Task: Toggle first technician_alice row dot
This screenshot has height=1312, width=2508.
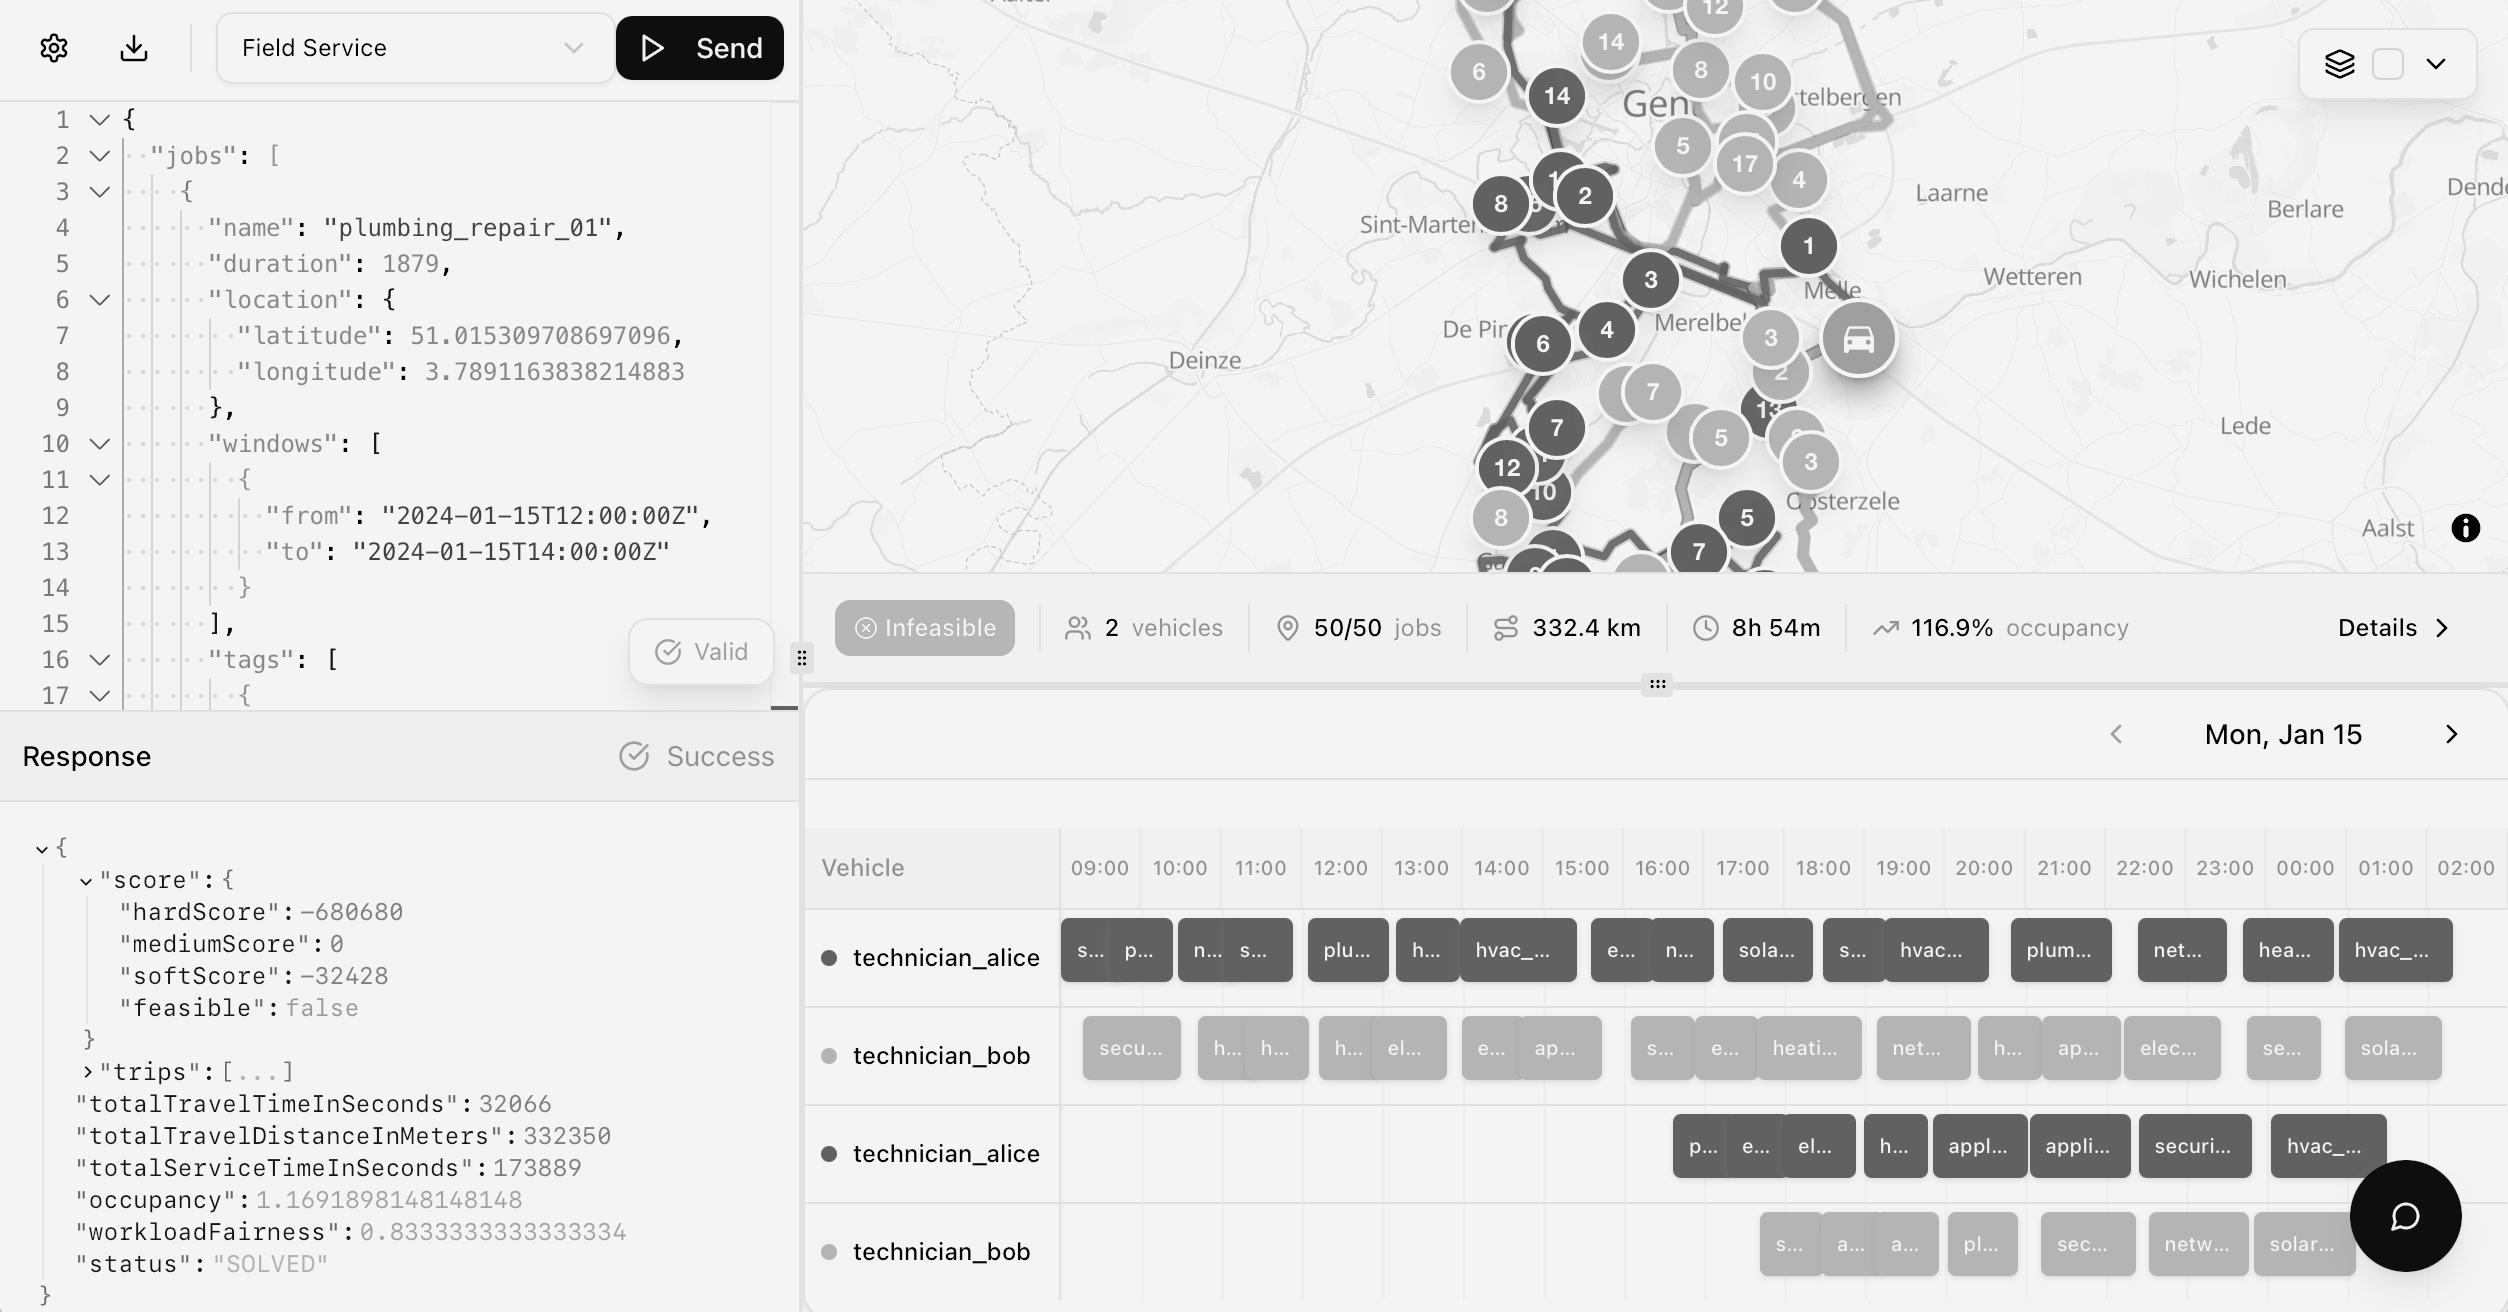Action: click(829, 958)
